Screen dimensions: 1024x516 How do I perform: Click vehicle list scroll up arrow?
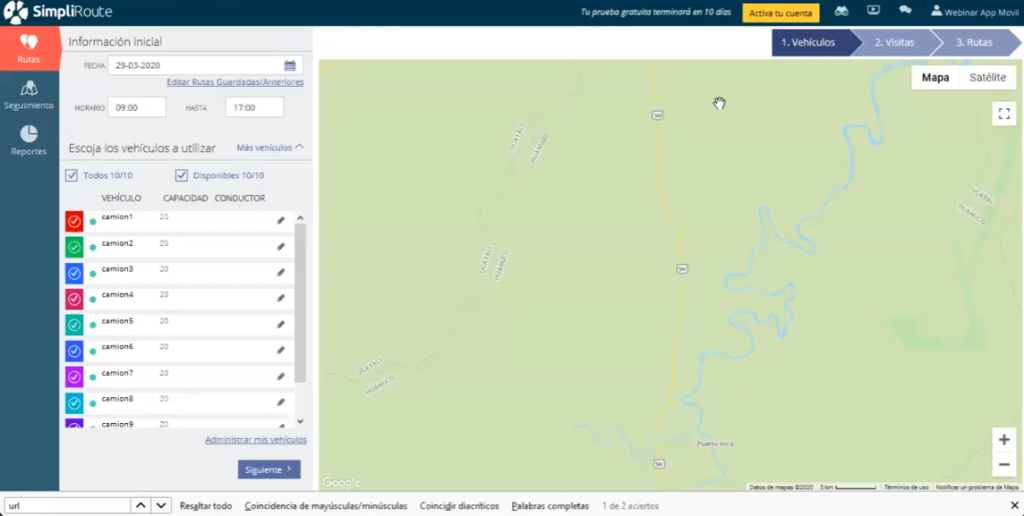300,218
